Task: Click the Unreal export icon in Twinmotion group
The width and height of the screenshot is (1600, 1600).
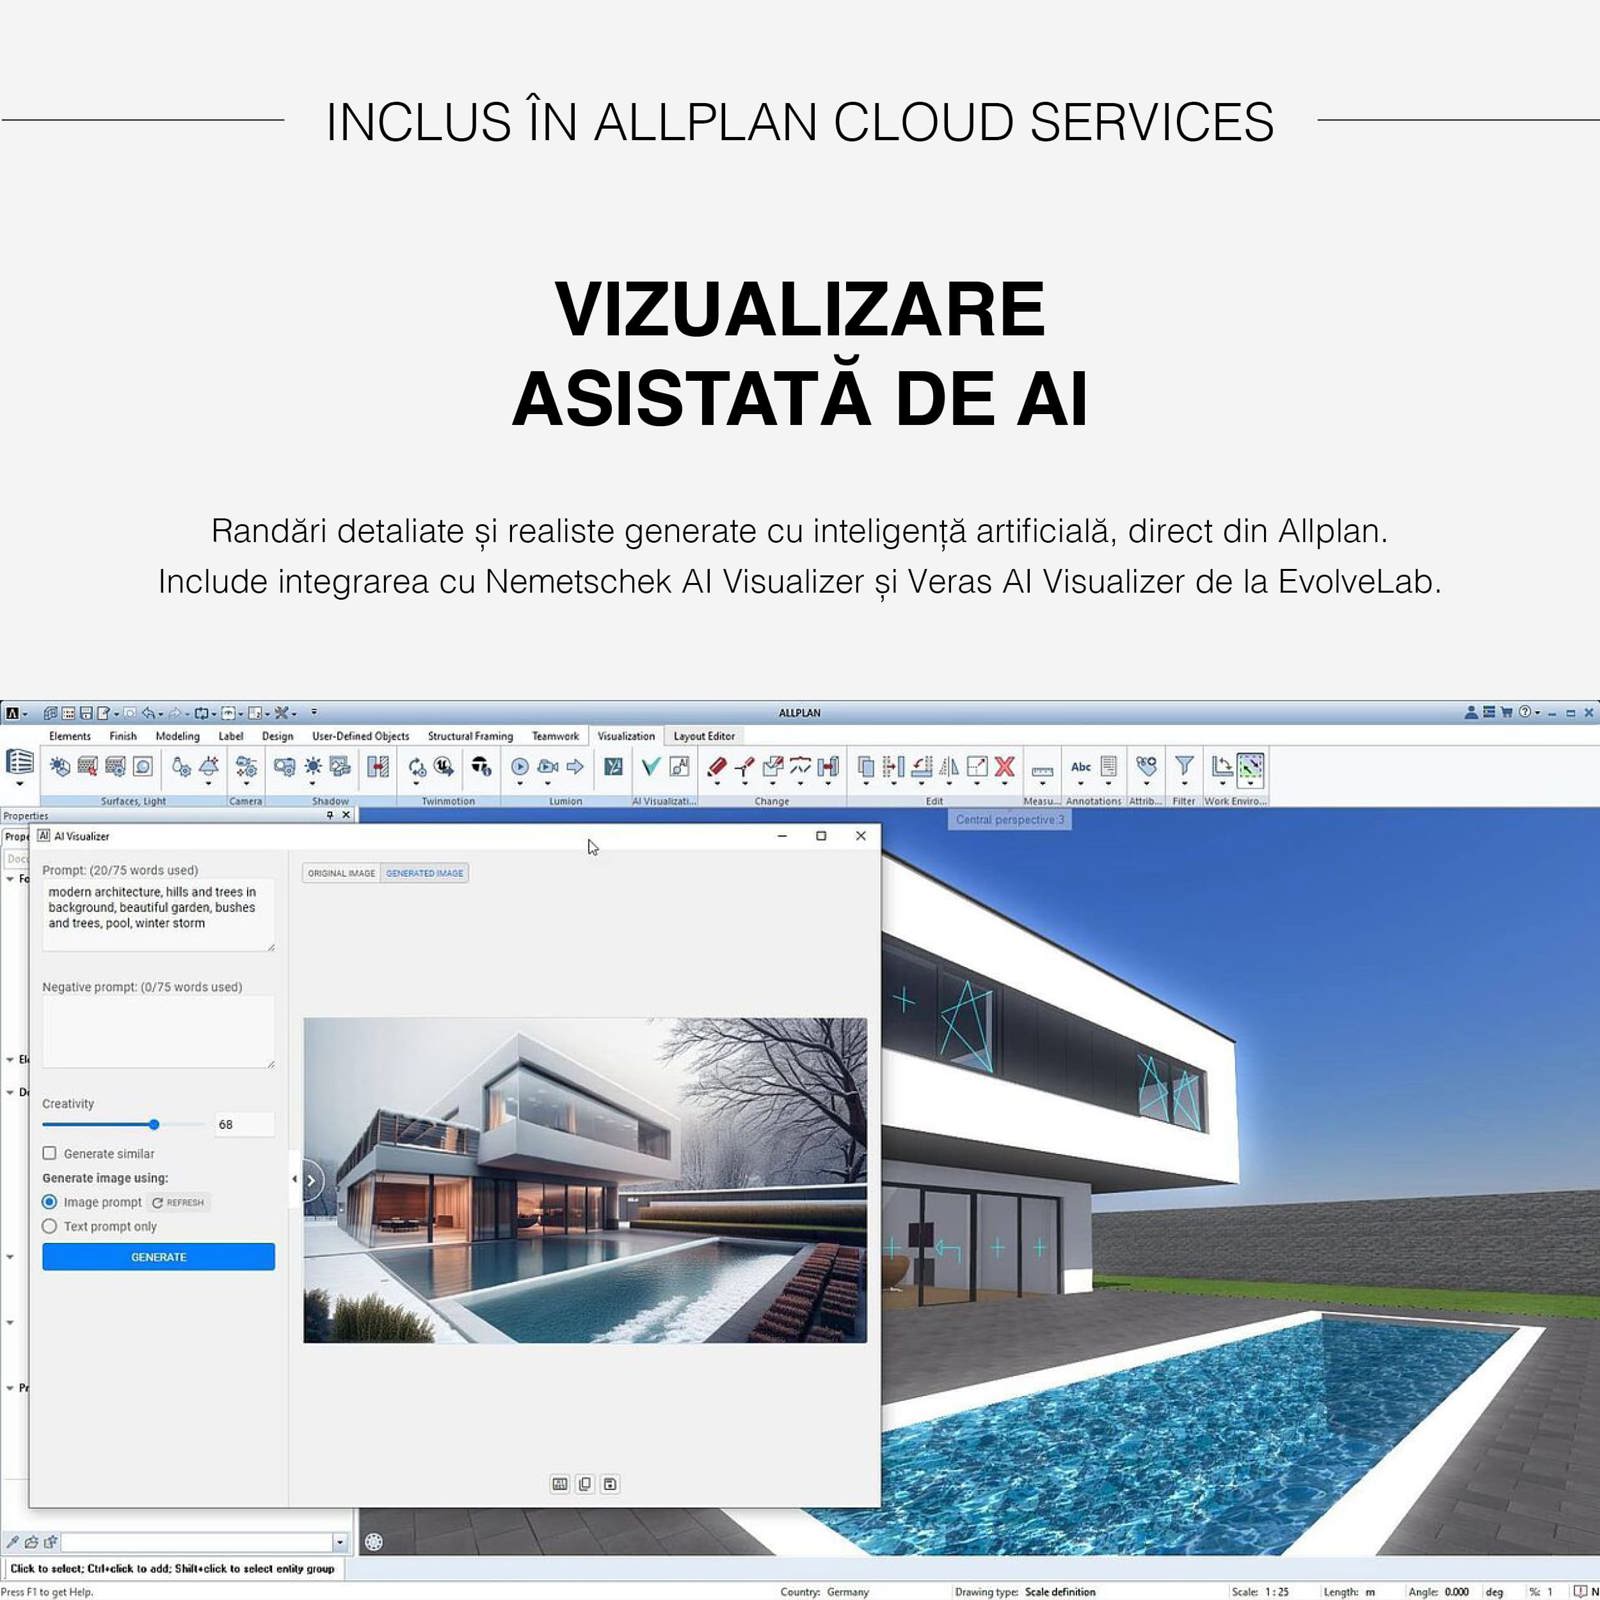Action: click(x=444, y=767)
